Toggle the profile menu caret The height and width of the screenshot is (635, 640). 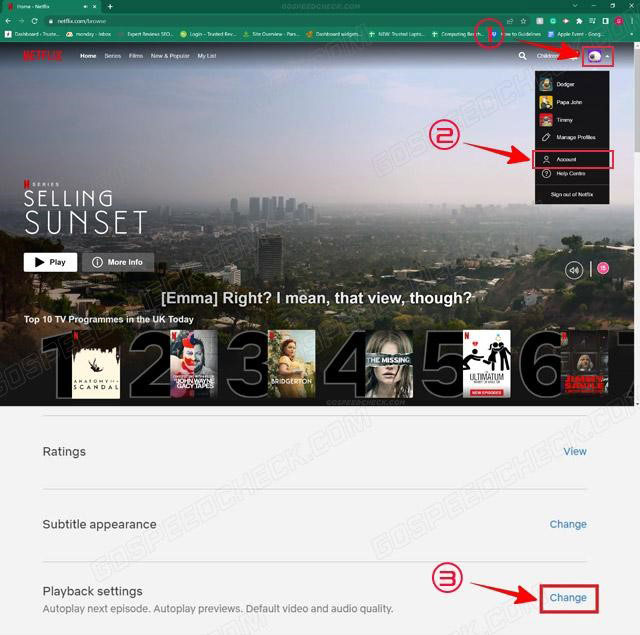[607, 56]
